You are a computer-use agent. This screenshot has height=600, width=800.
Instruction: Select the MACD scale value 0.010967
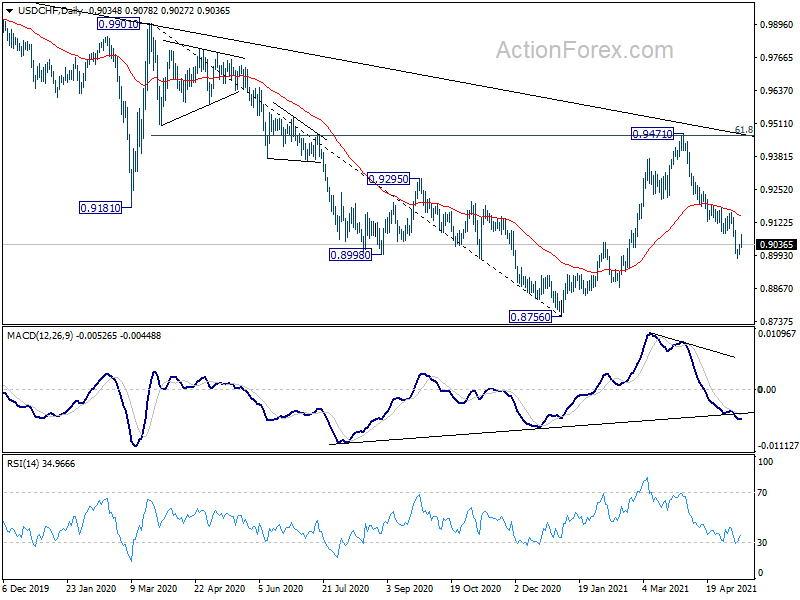pyautogui.click(x=777, y=334)
